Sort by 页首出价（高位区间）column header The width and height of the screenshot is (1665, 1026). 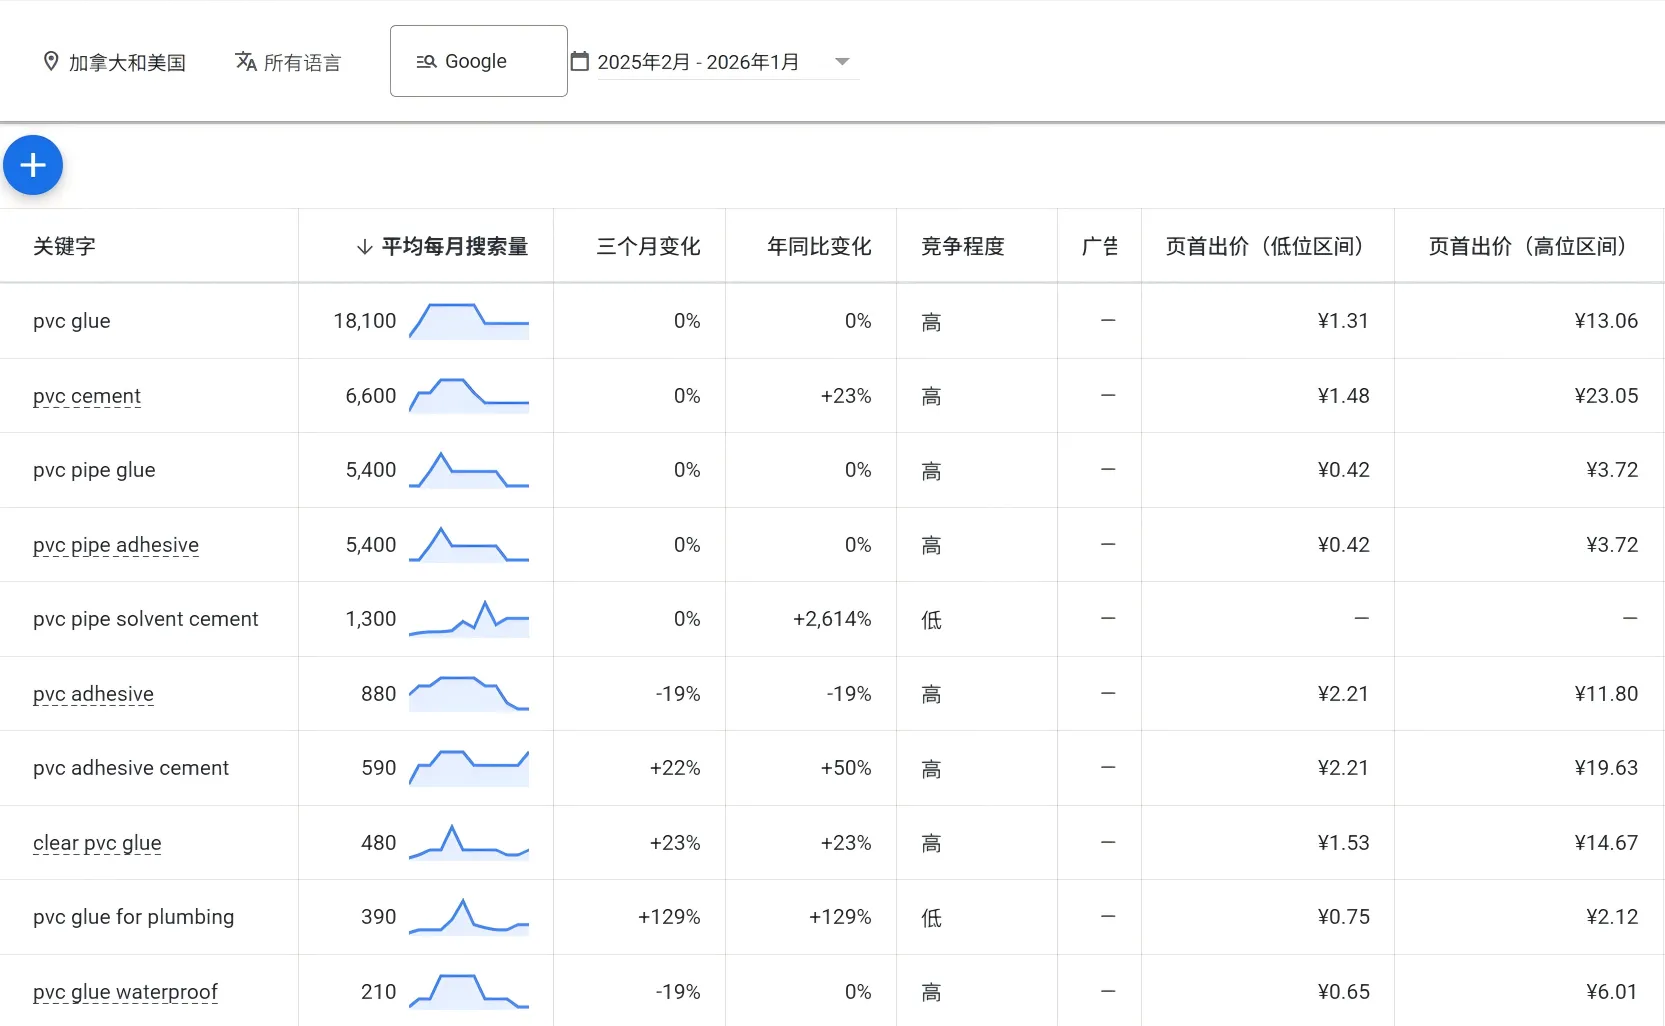[x=1531, y=247]
